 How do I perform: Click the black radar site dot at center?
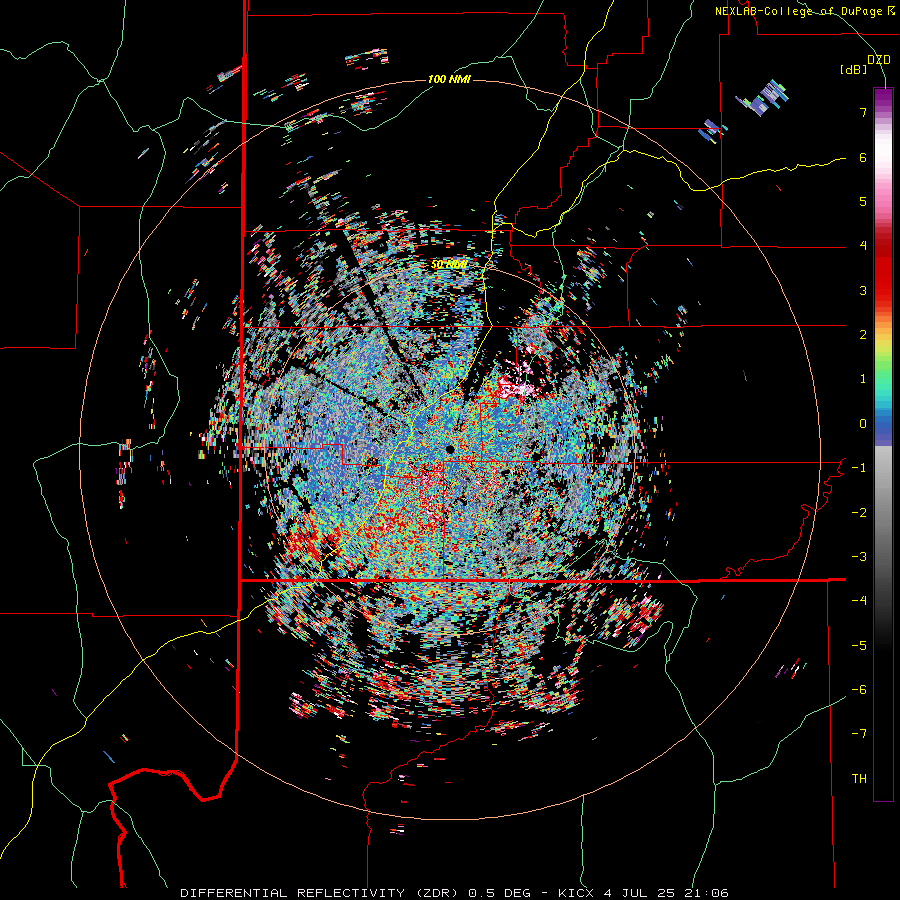(x=450, y=449)
